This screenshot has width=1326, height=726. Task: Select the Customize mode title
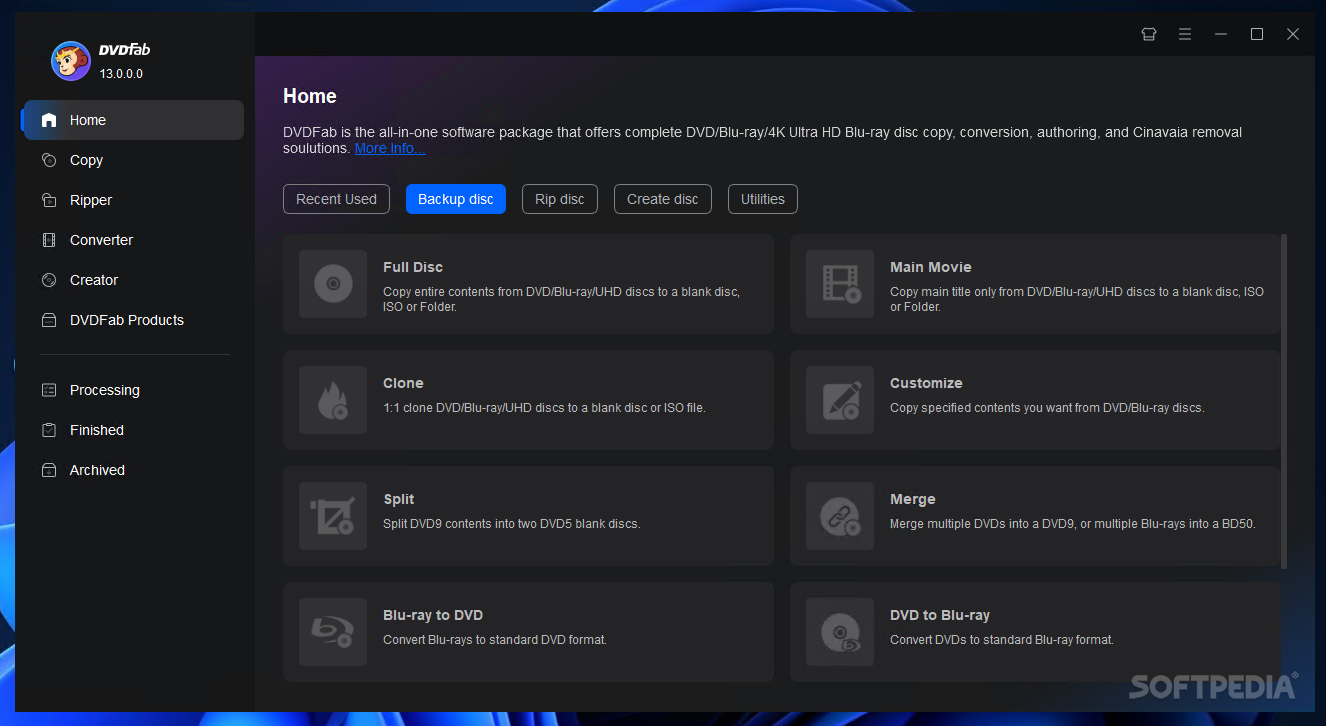pyautogui.click(x=926, y=383)
